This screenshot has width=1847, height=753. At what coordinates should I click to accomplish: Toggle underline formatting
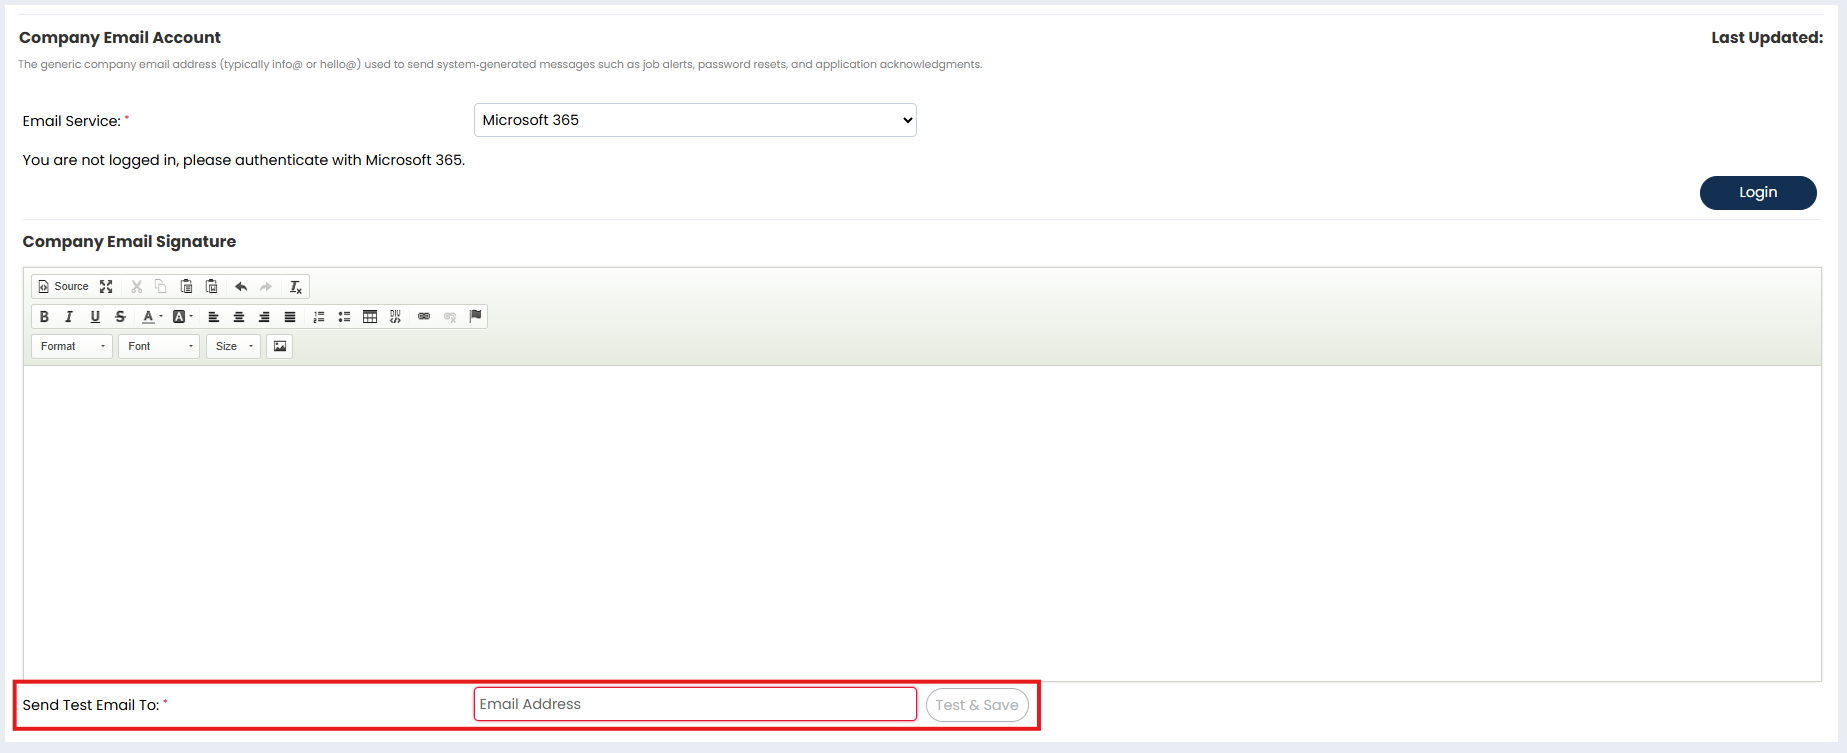[95, 316]
